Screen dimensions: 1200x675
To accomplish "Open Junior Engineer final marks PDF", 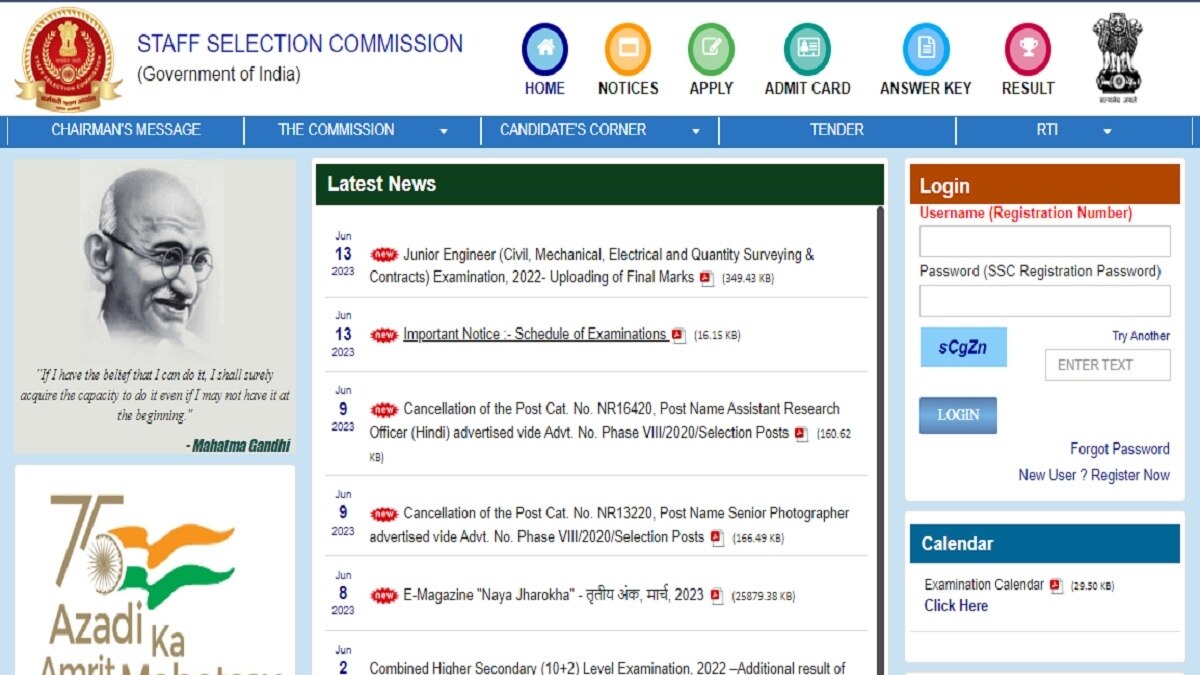I will tap(706, 278).
